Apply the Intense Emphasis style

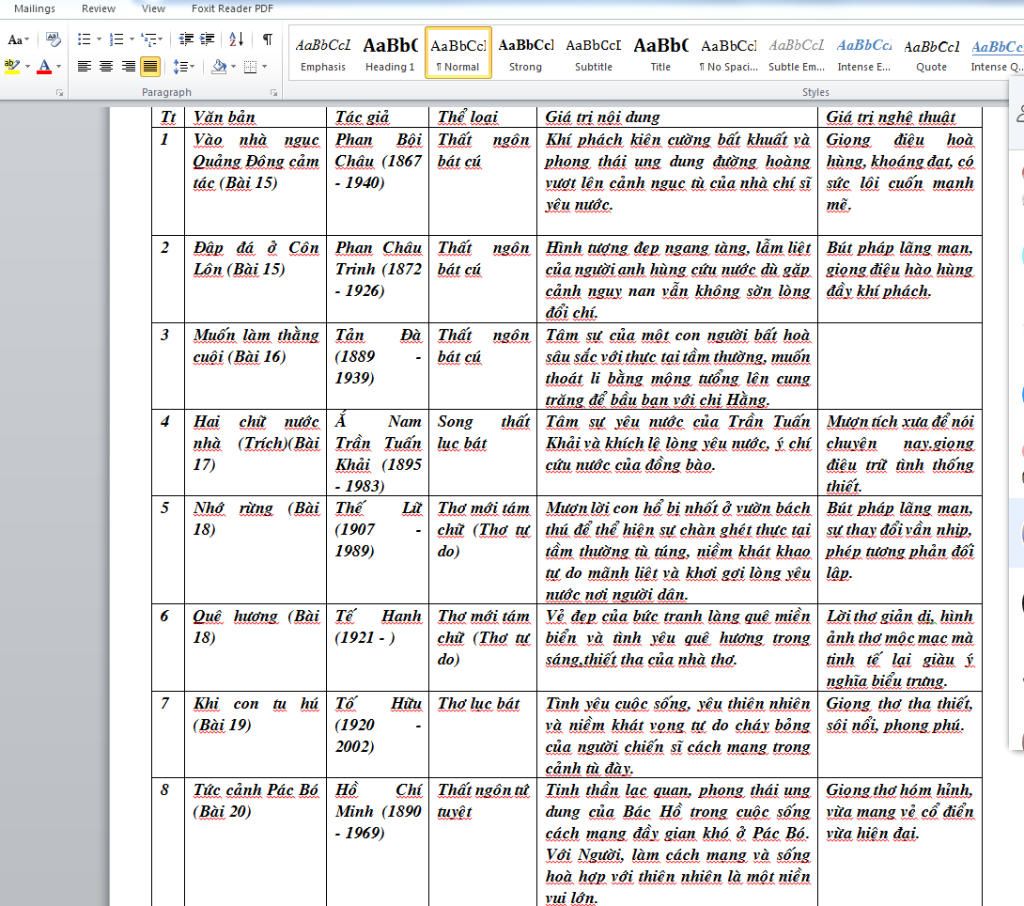(x=864, y=54)
